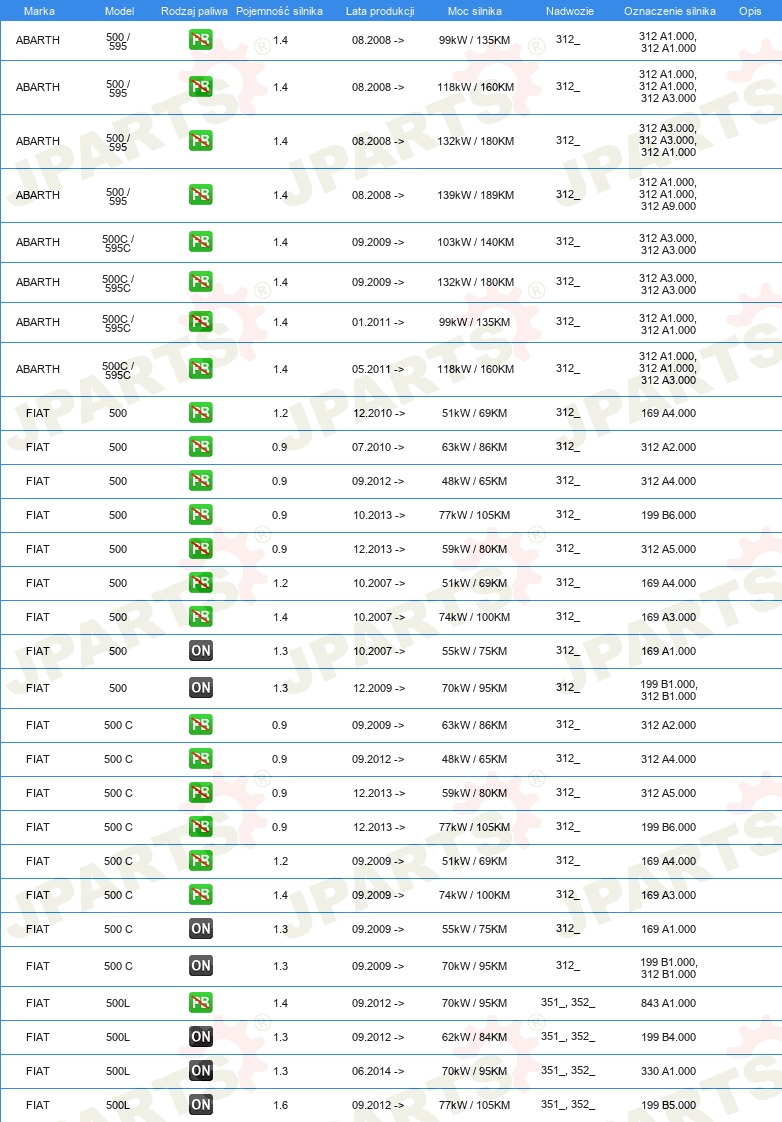The height and width of the screenshot is (1122, 782).
Task: Click petrol icon in FIAT 500 10.2013 row
Action: (x=201, y=515)
